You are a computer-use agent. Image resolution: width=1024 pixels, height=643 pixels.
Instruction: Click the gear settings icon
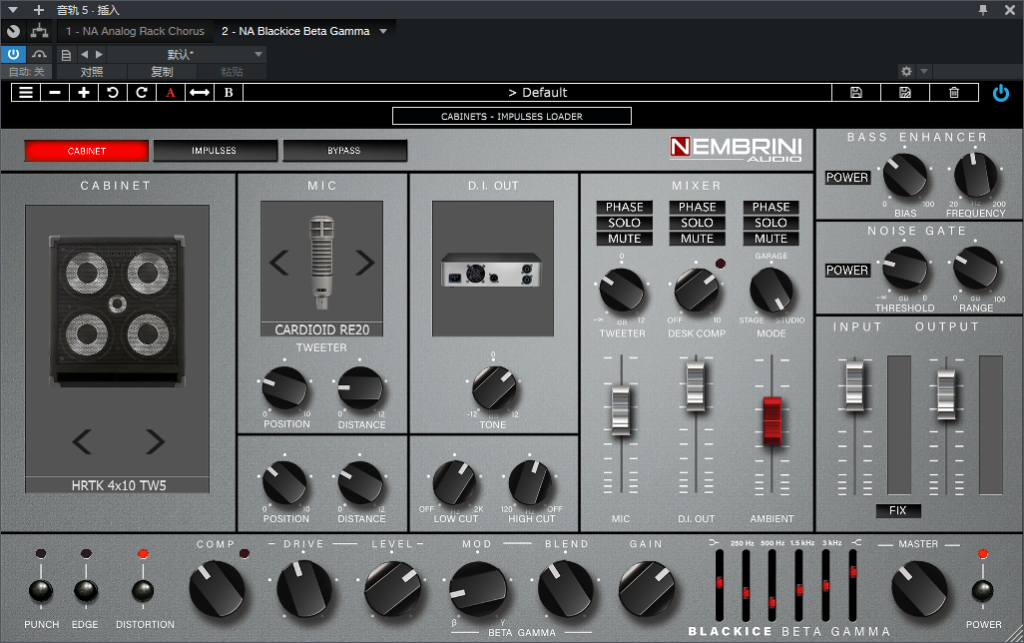[x=906, y=71]
